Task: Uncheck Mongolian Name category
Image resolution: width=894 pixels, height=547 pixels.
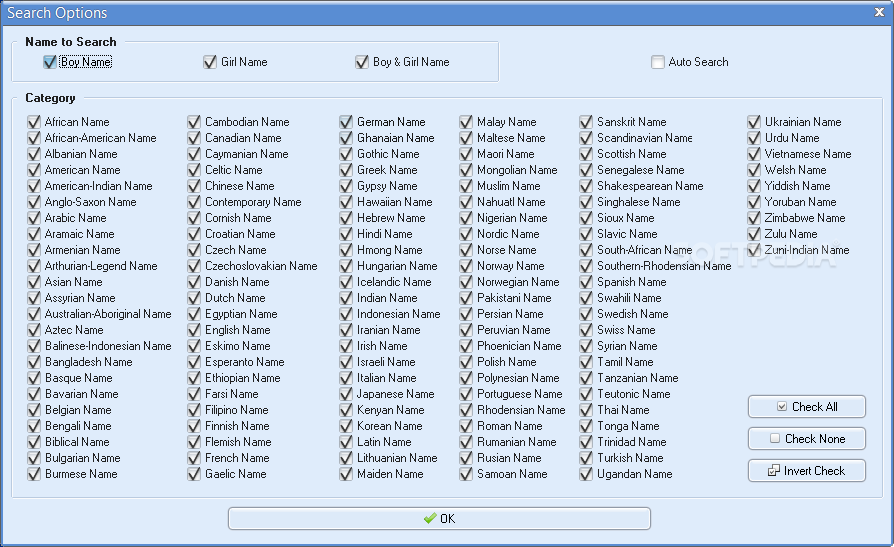Action: 466,170
